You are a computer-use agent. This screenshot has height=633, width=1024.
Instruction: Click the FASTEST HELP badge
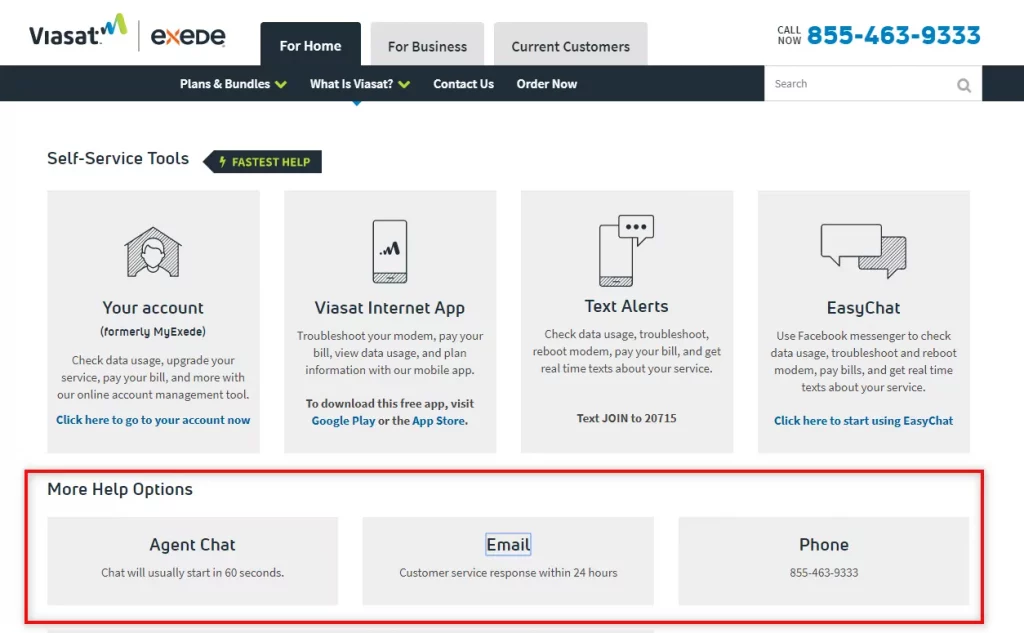point(263,161)
